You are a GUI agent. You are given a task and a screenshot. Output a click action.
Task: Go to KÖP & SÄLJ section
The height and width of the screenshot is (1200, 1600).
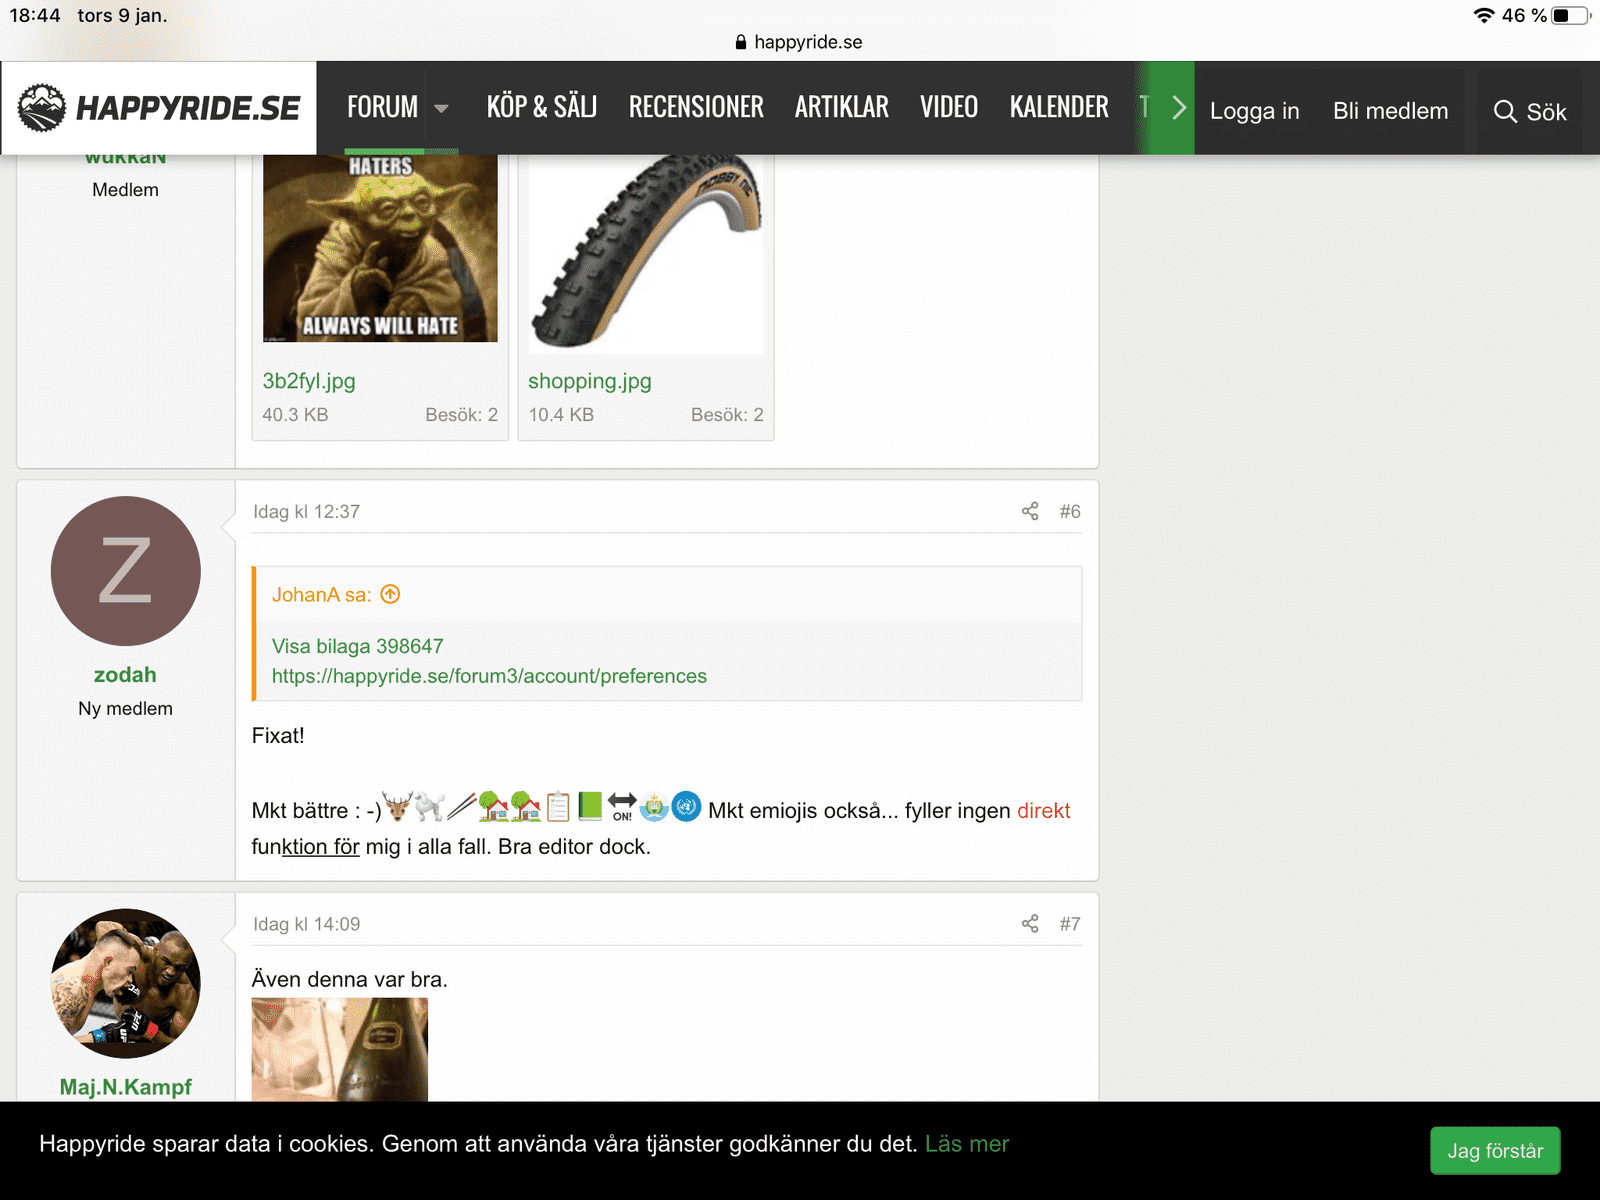pos(542,107)
